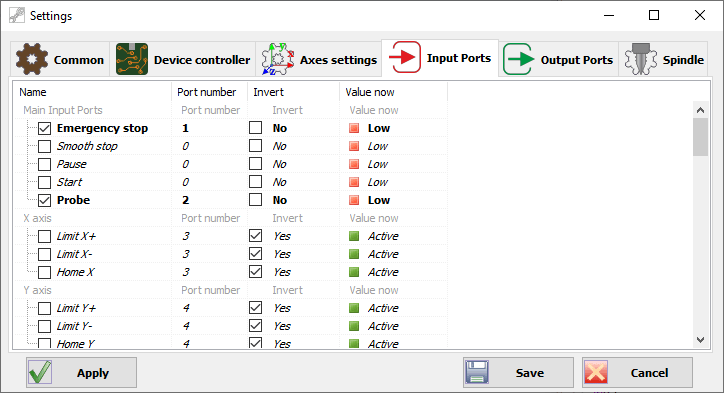
Task: Enable the Limit Y- input checkbox
Action: pos(44,326)
